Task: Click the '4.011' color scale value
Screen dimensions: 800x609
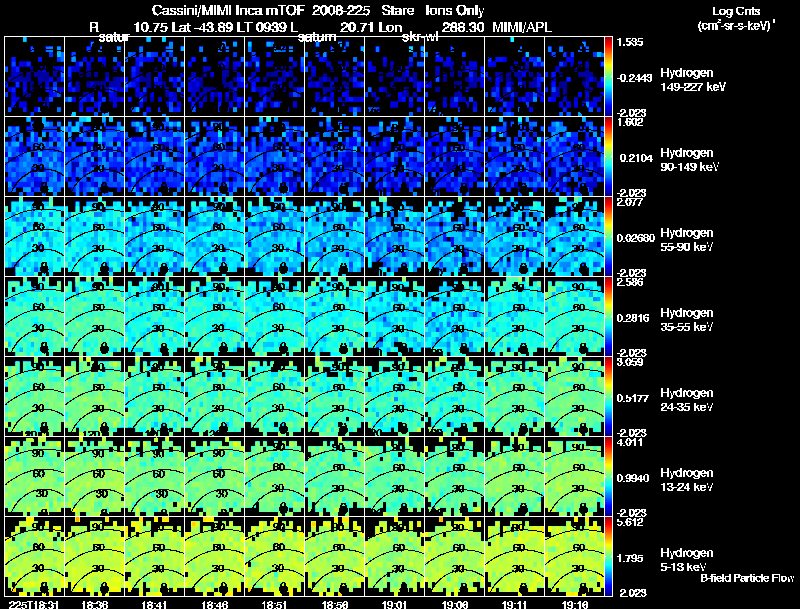Action: (x=630, y=442)
